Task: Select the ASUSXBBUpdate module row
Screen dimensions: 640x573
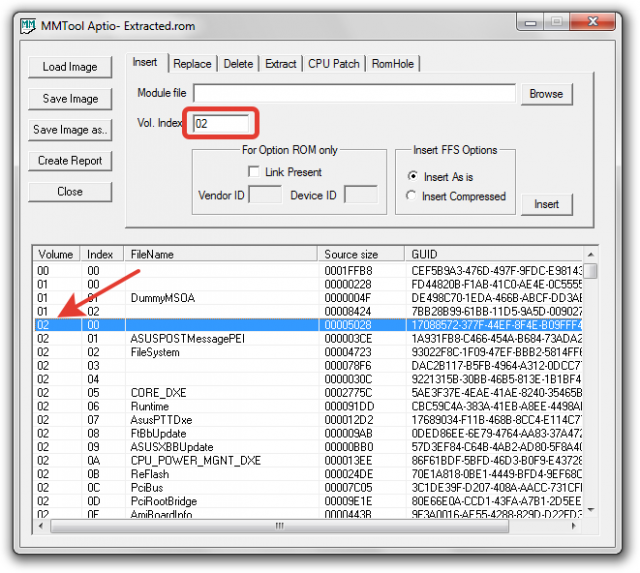Action: (308, 447)
